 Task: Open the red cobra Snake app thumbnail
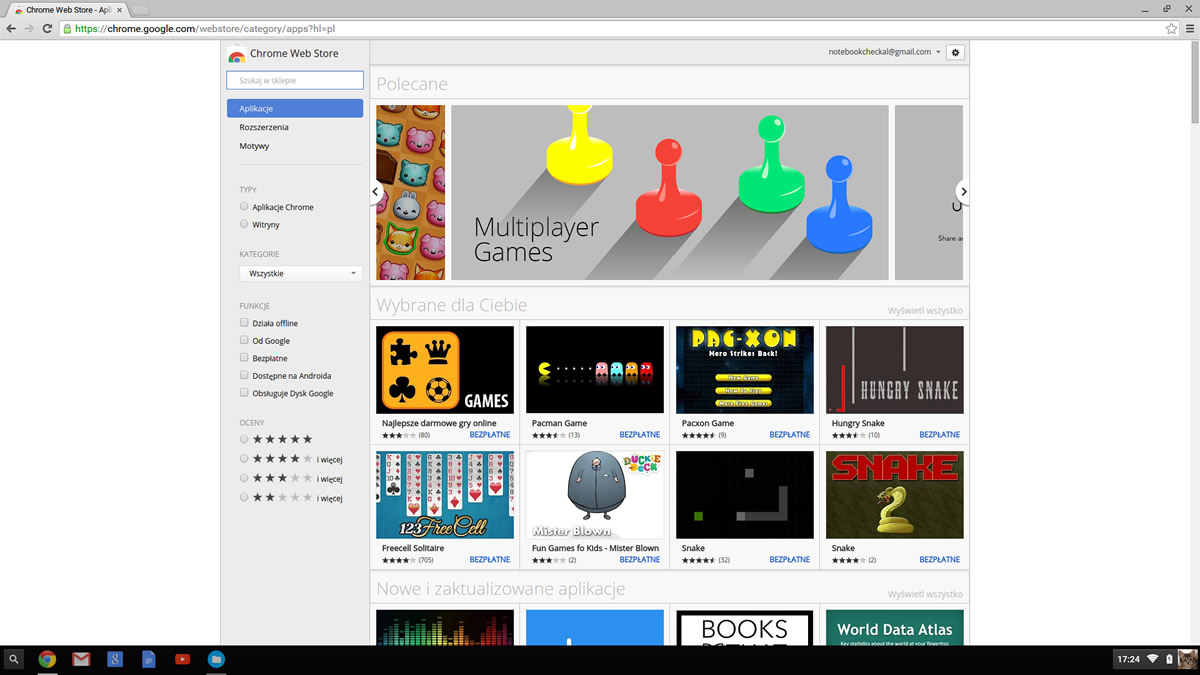pyautogui.click(x=895, y=495)
